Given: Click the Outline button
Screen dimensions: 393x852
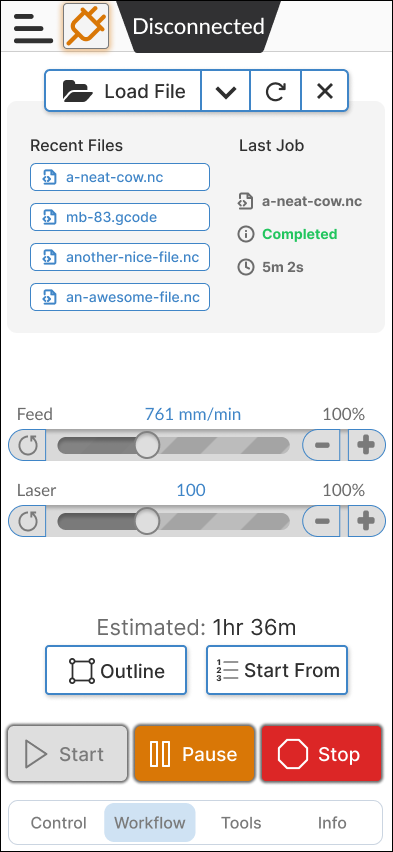Looking at the screenshot, I should [x=116, y=670].
